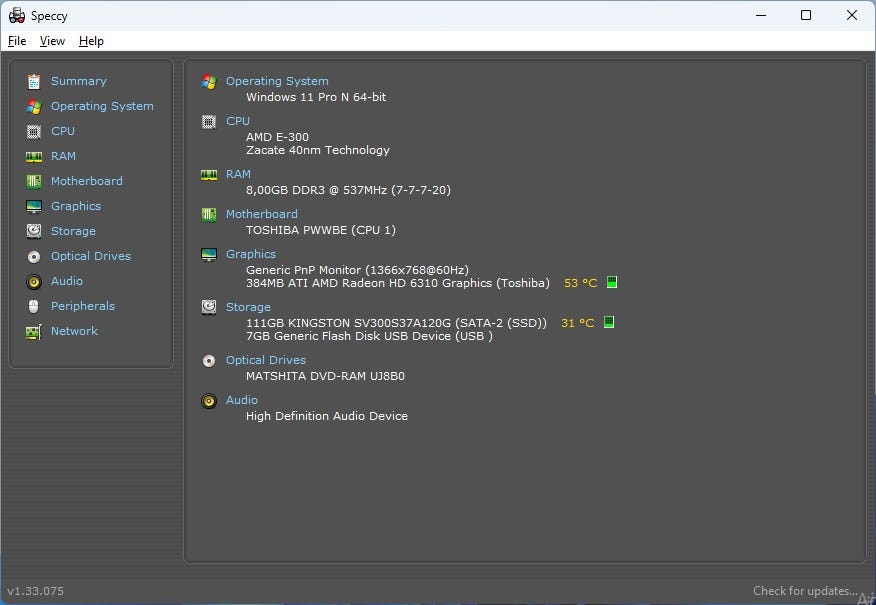Viewport: 876px width, 605px height.
Task: Click the Graphics monitor icon in summary panel
Action: click(x=209, y=255)
